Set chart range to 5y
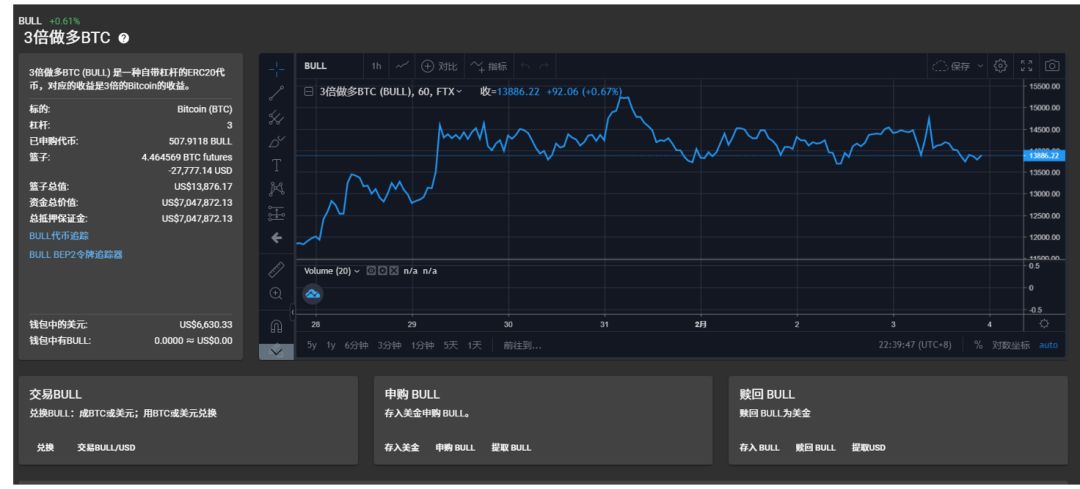 pos(312,345)
